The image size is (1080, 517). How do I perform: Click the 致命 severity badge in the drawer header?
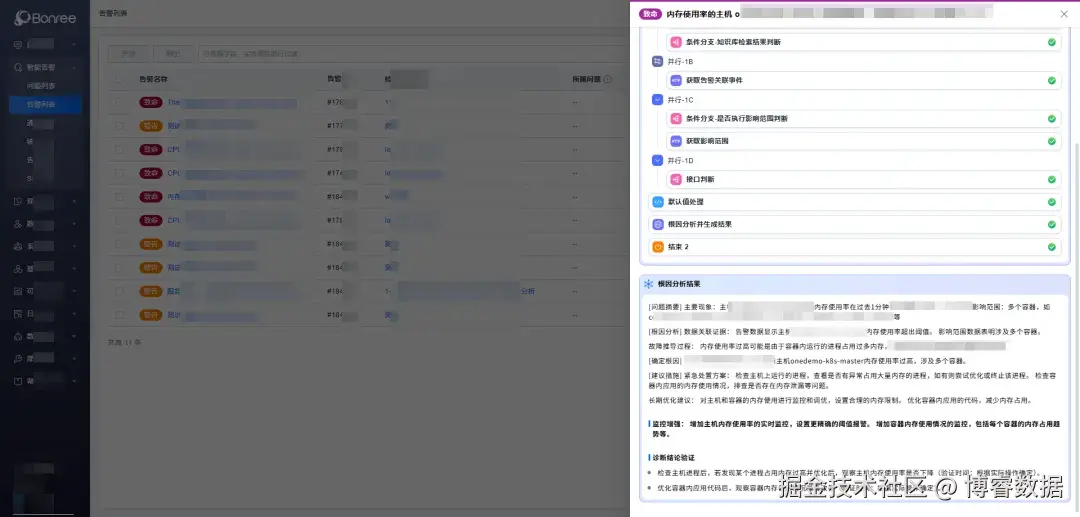click(x=650, y=14)
